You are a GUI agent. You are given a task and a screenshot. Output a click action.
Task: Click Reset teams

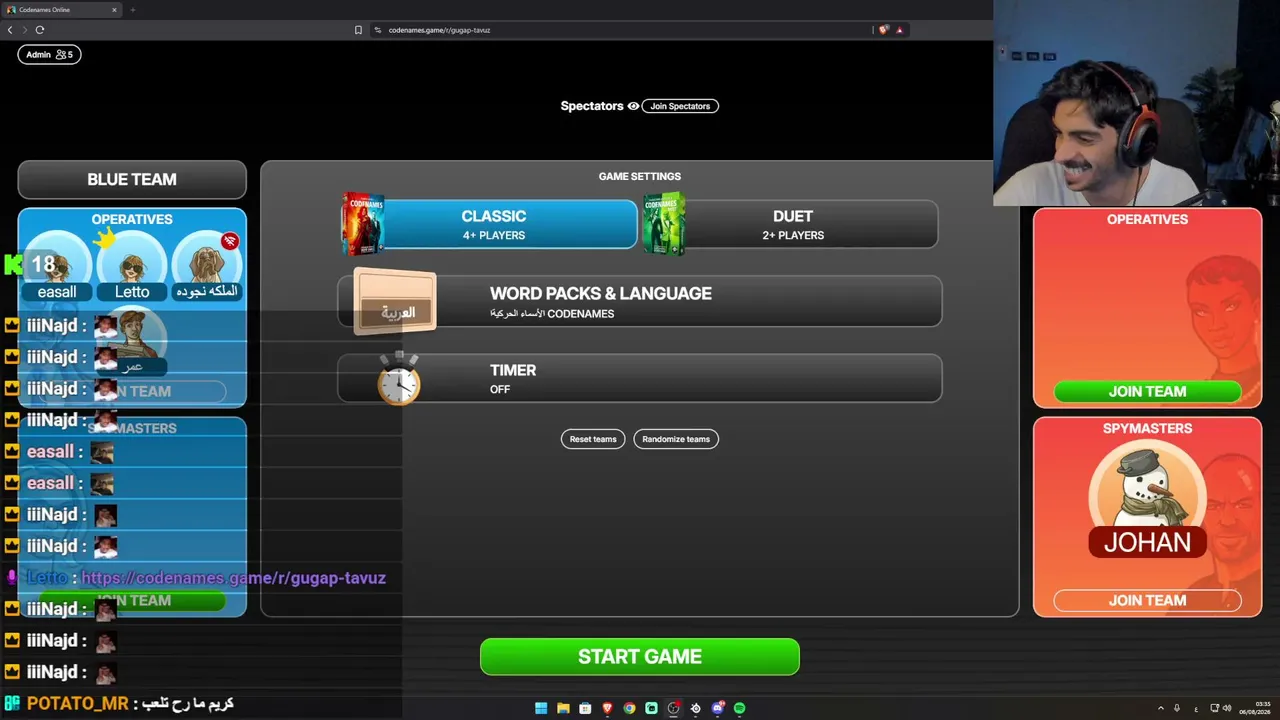click(593, 439)
